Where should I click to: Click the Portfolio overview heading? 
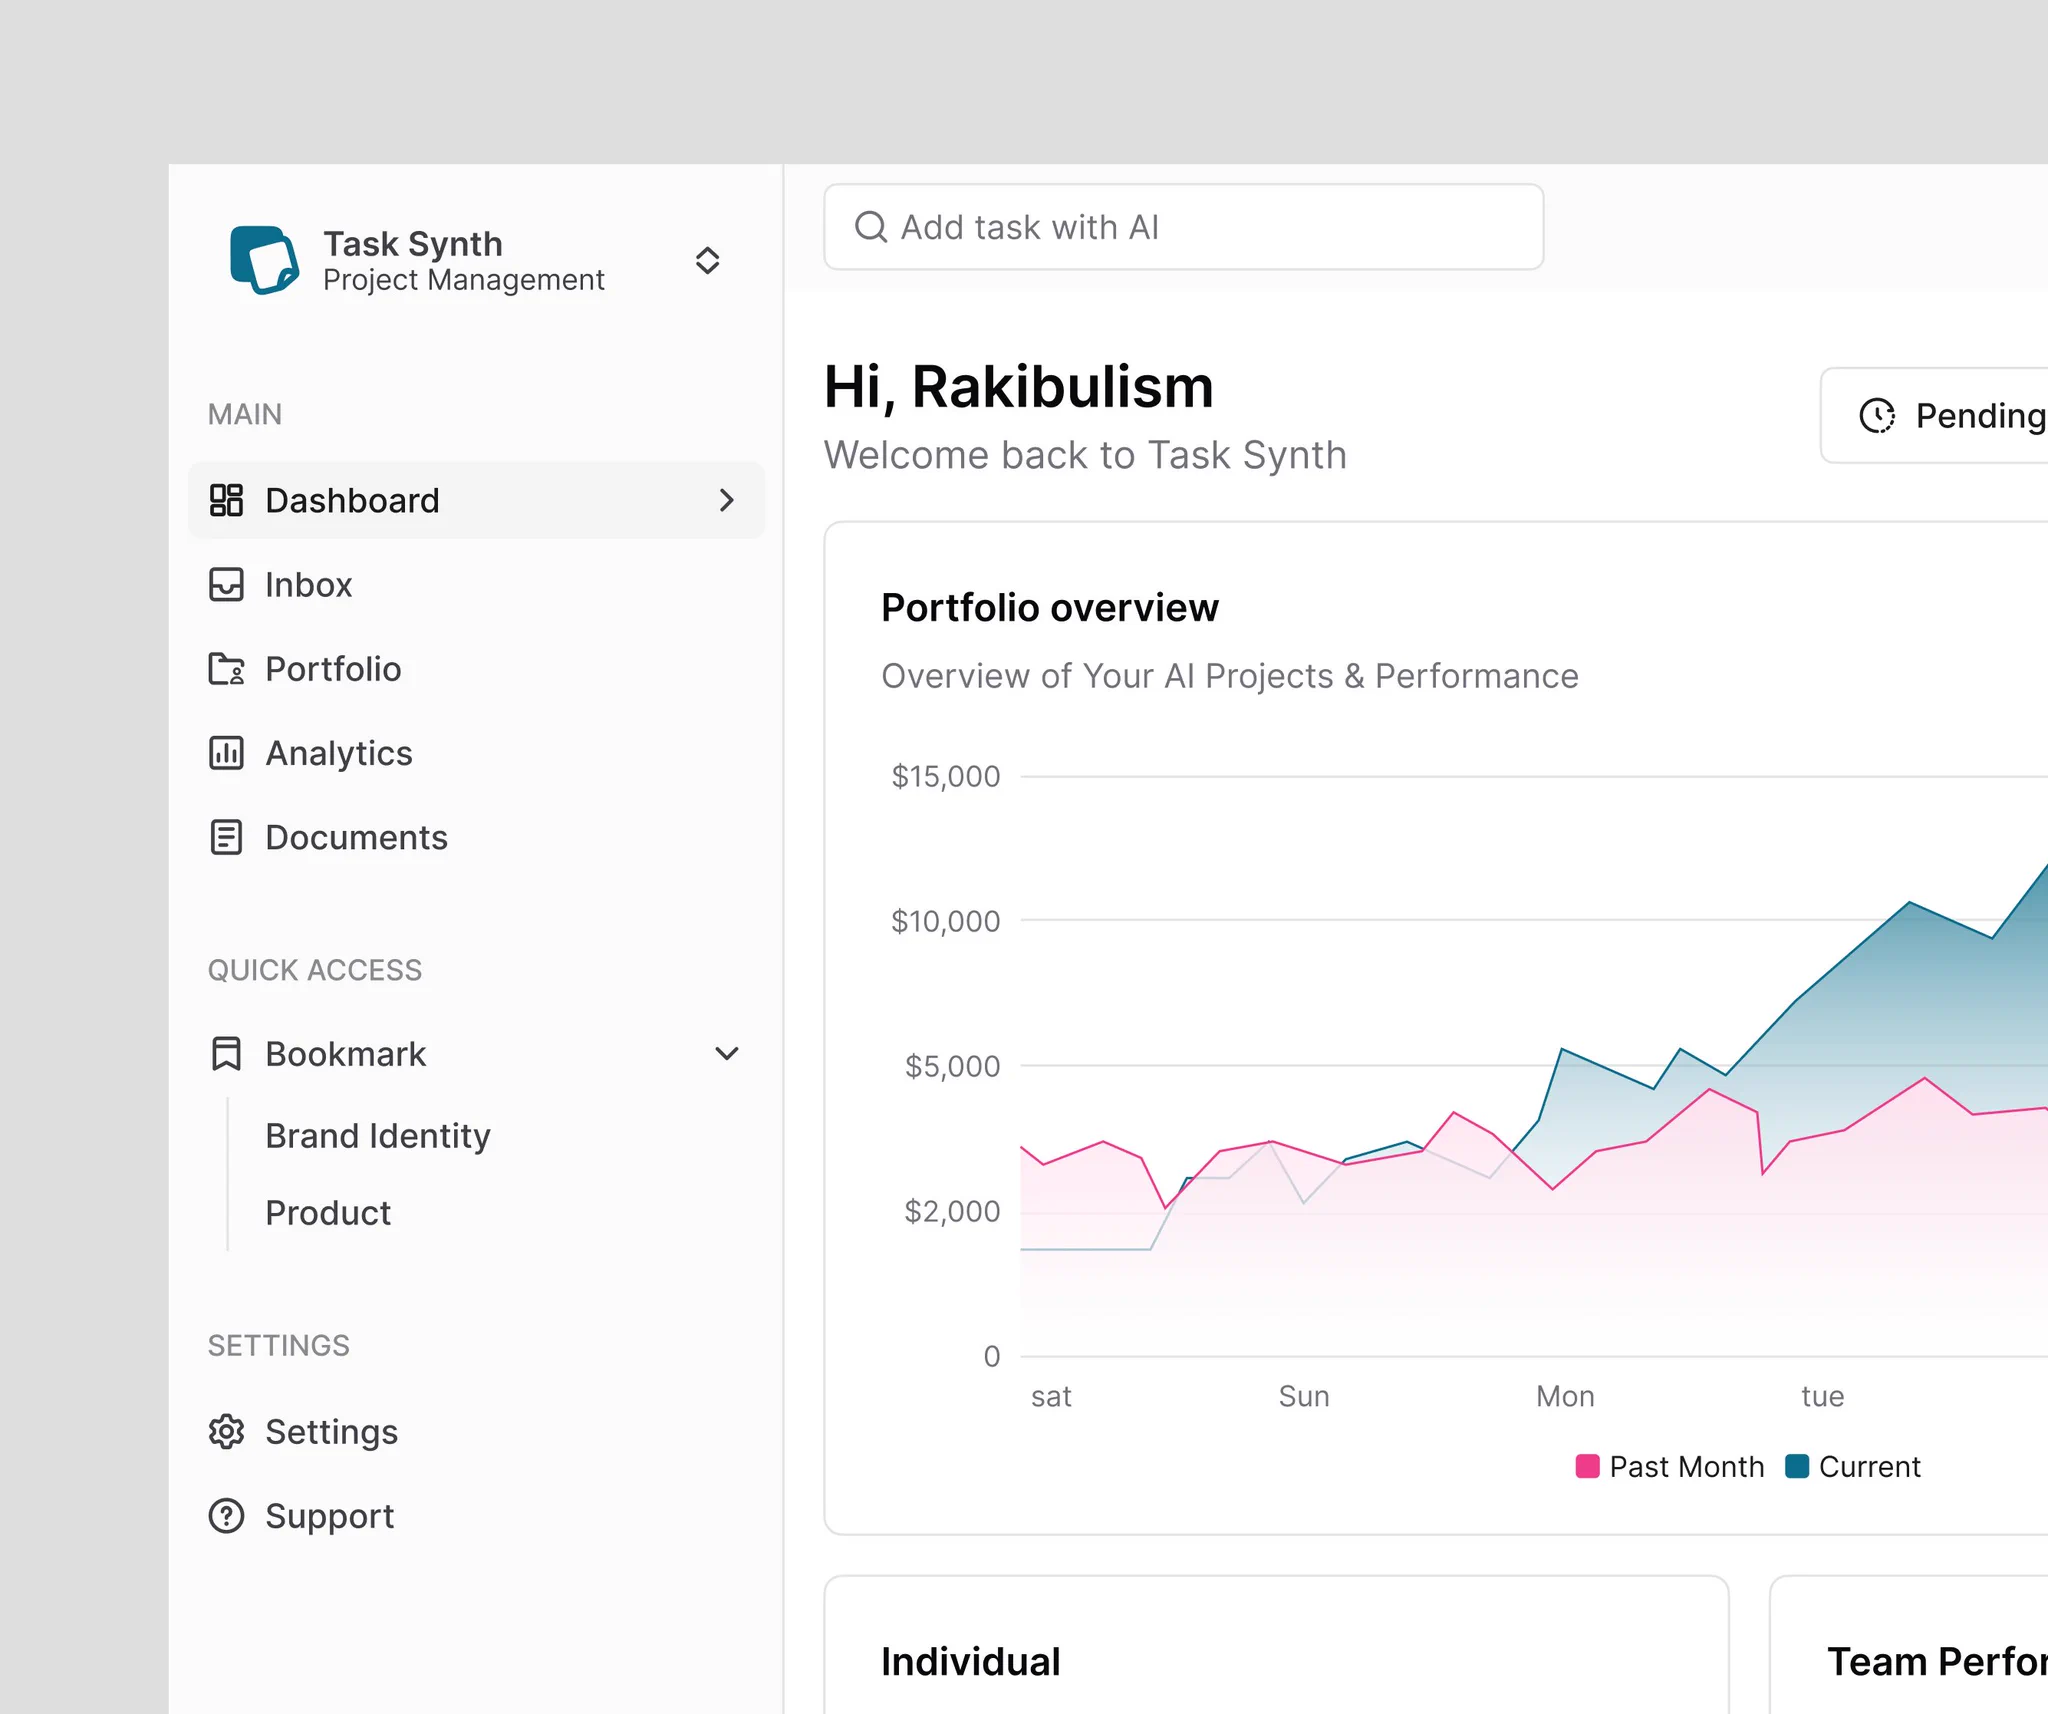coord(1049,607)
